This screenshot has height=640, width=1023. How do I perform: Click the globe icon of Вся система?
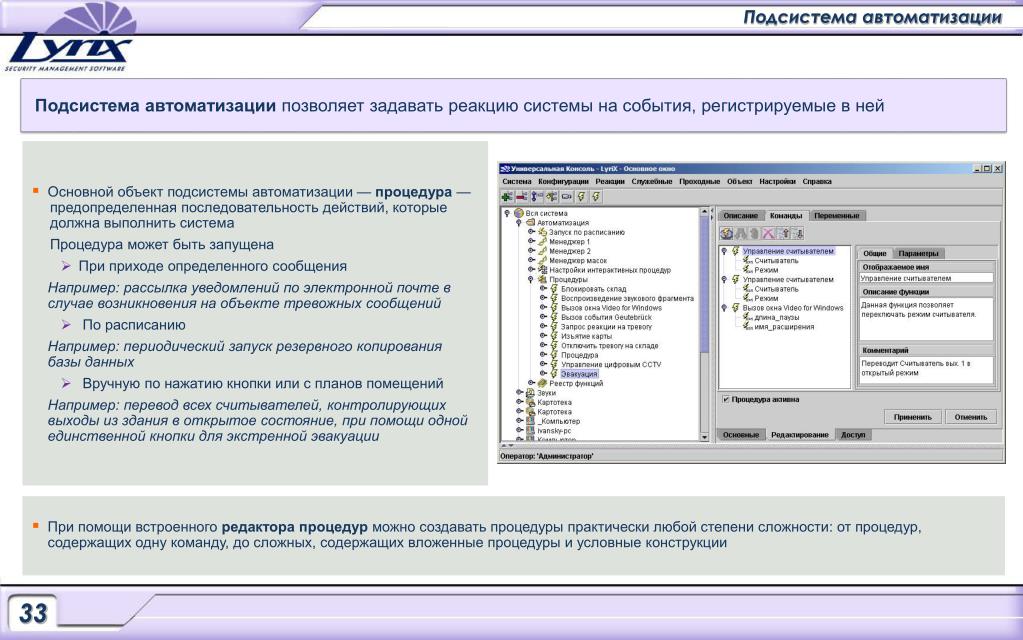519,213
